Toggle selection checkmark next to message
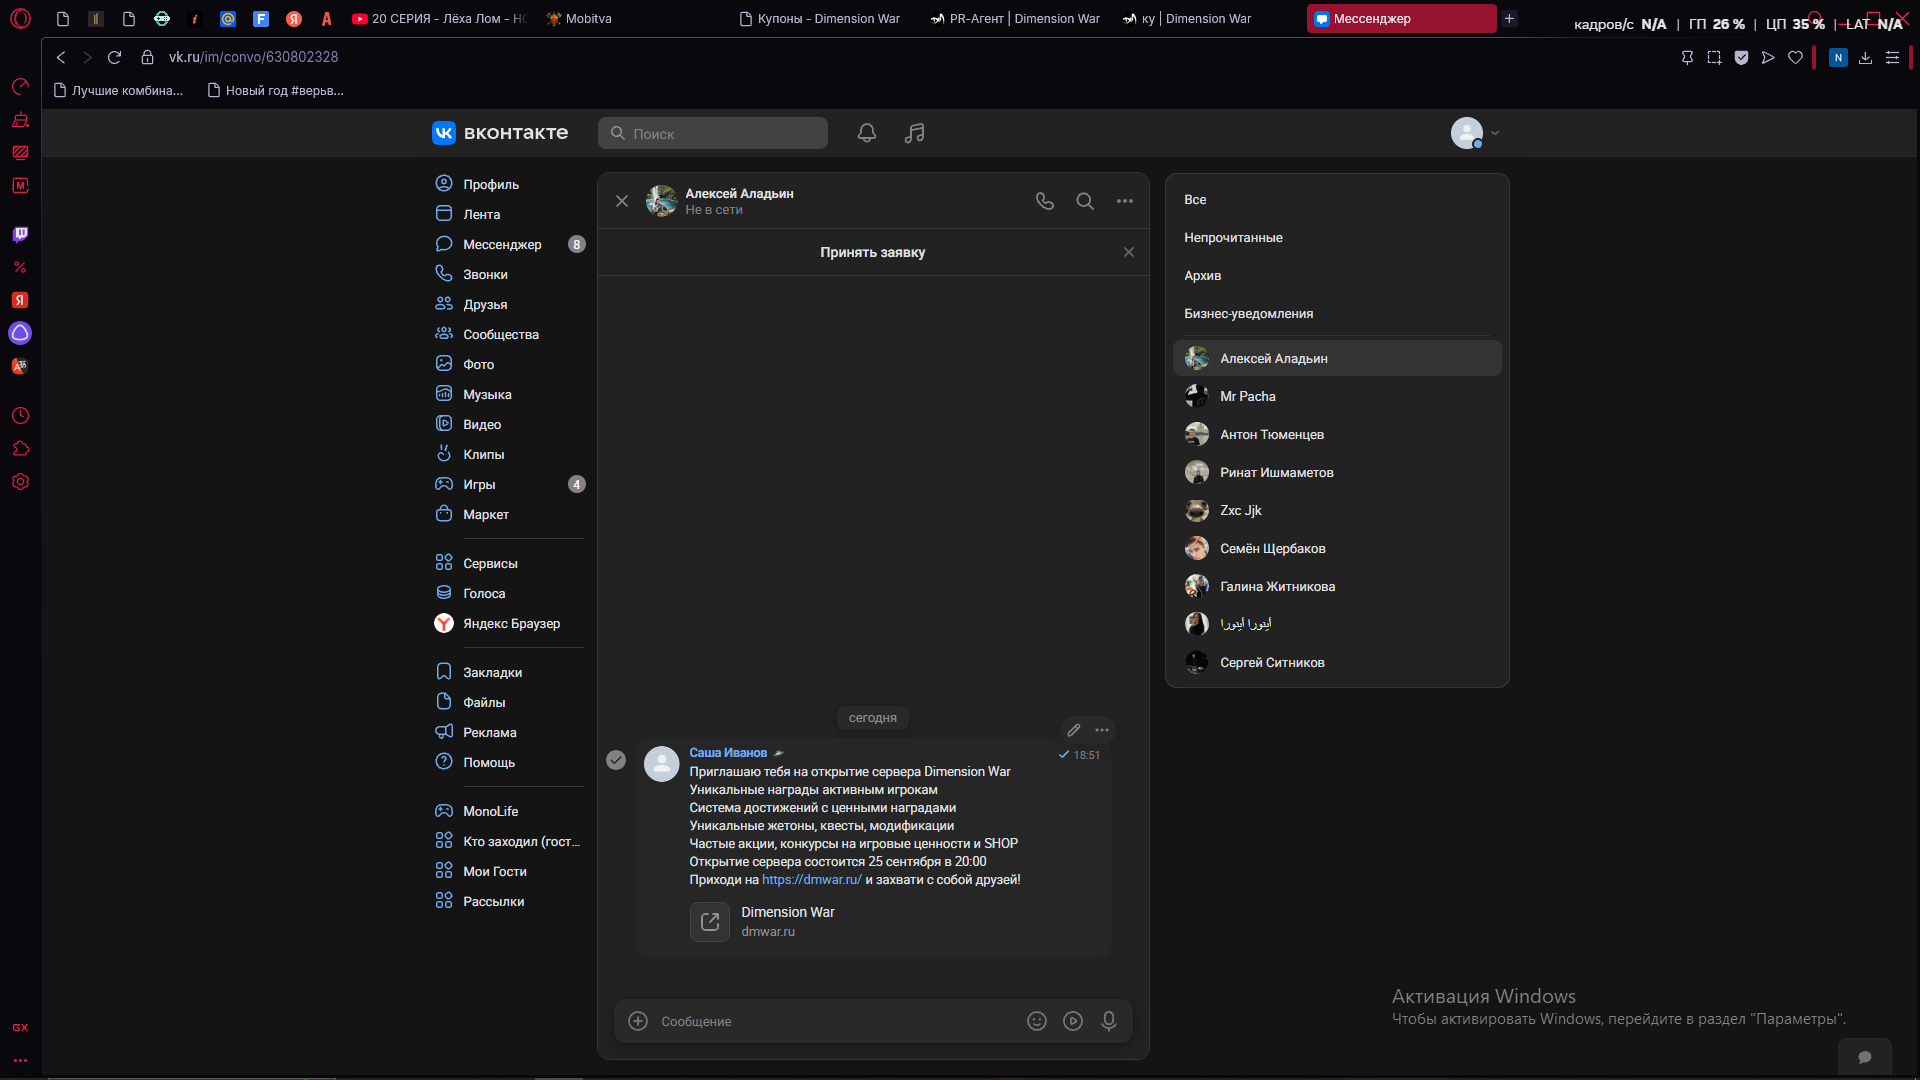 [616, 760]
